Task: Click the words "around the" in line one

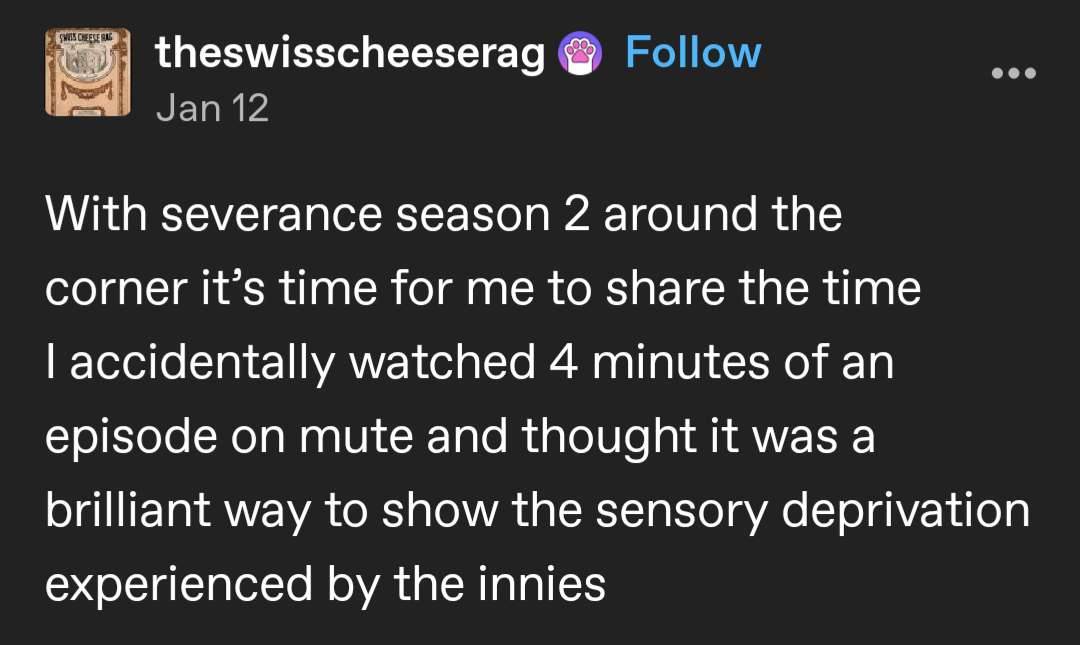Action: coord(722,215)
